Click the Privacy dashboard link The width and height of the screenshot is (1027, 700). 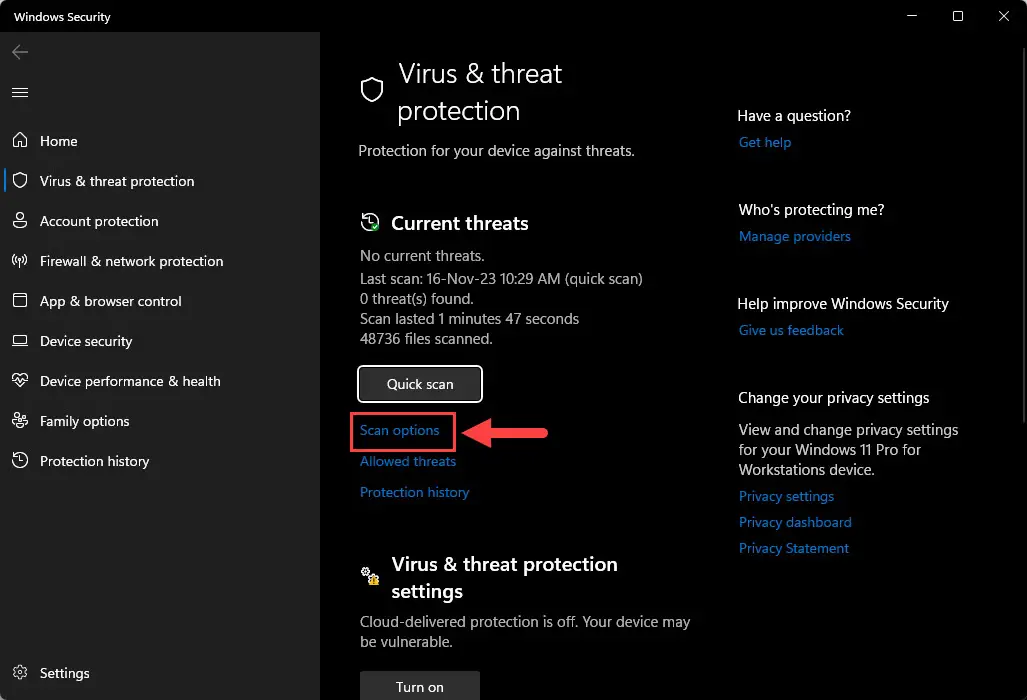(795, 522)
